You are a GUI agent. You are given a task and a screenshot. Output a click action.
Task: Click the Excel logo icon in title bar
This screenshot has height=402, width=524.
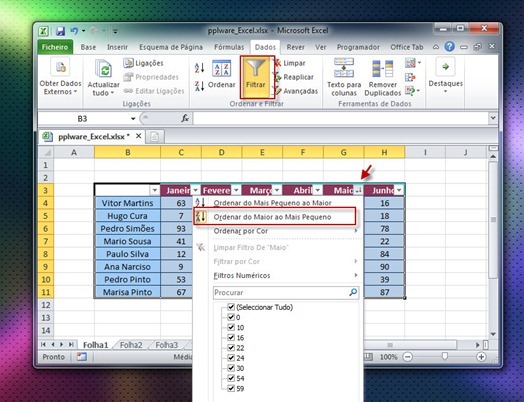click(x=43, y=31)
